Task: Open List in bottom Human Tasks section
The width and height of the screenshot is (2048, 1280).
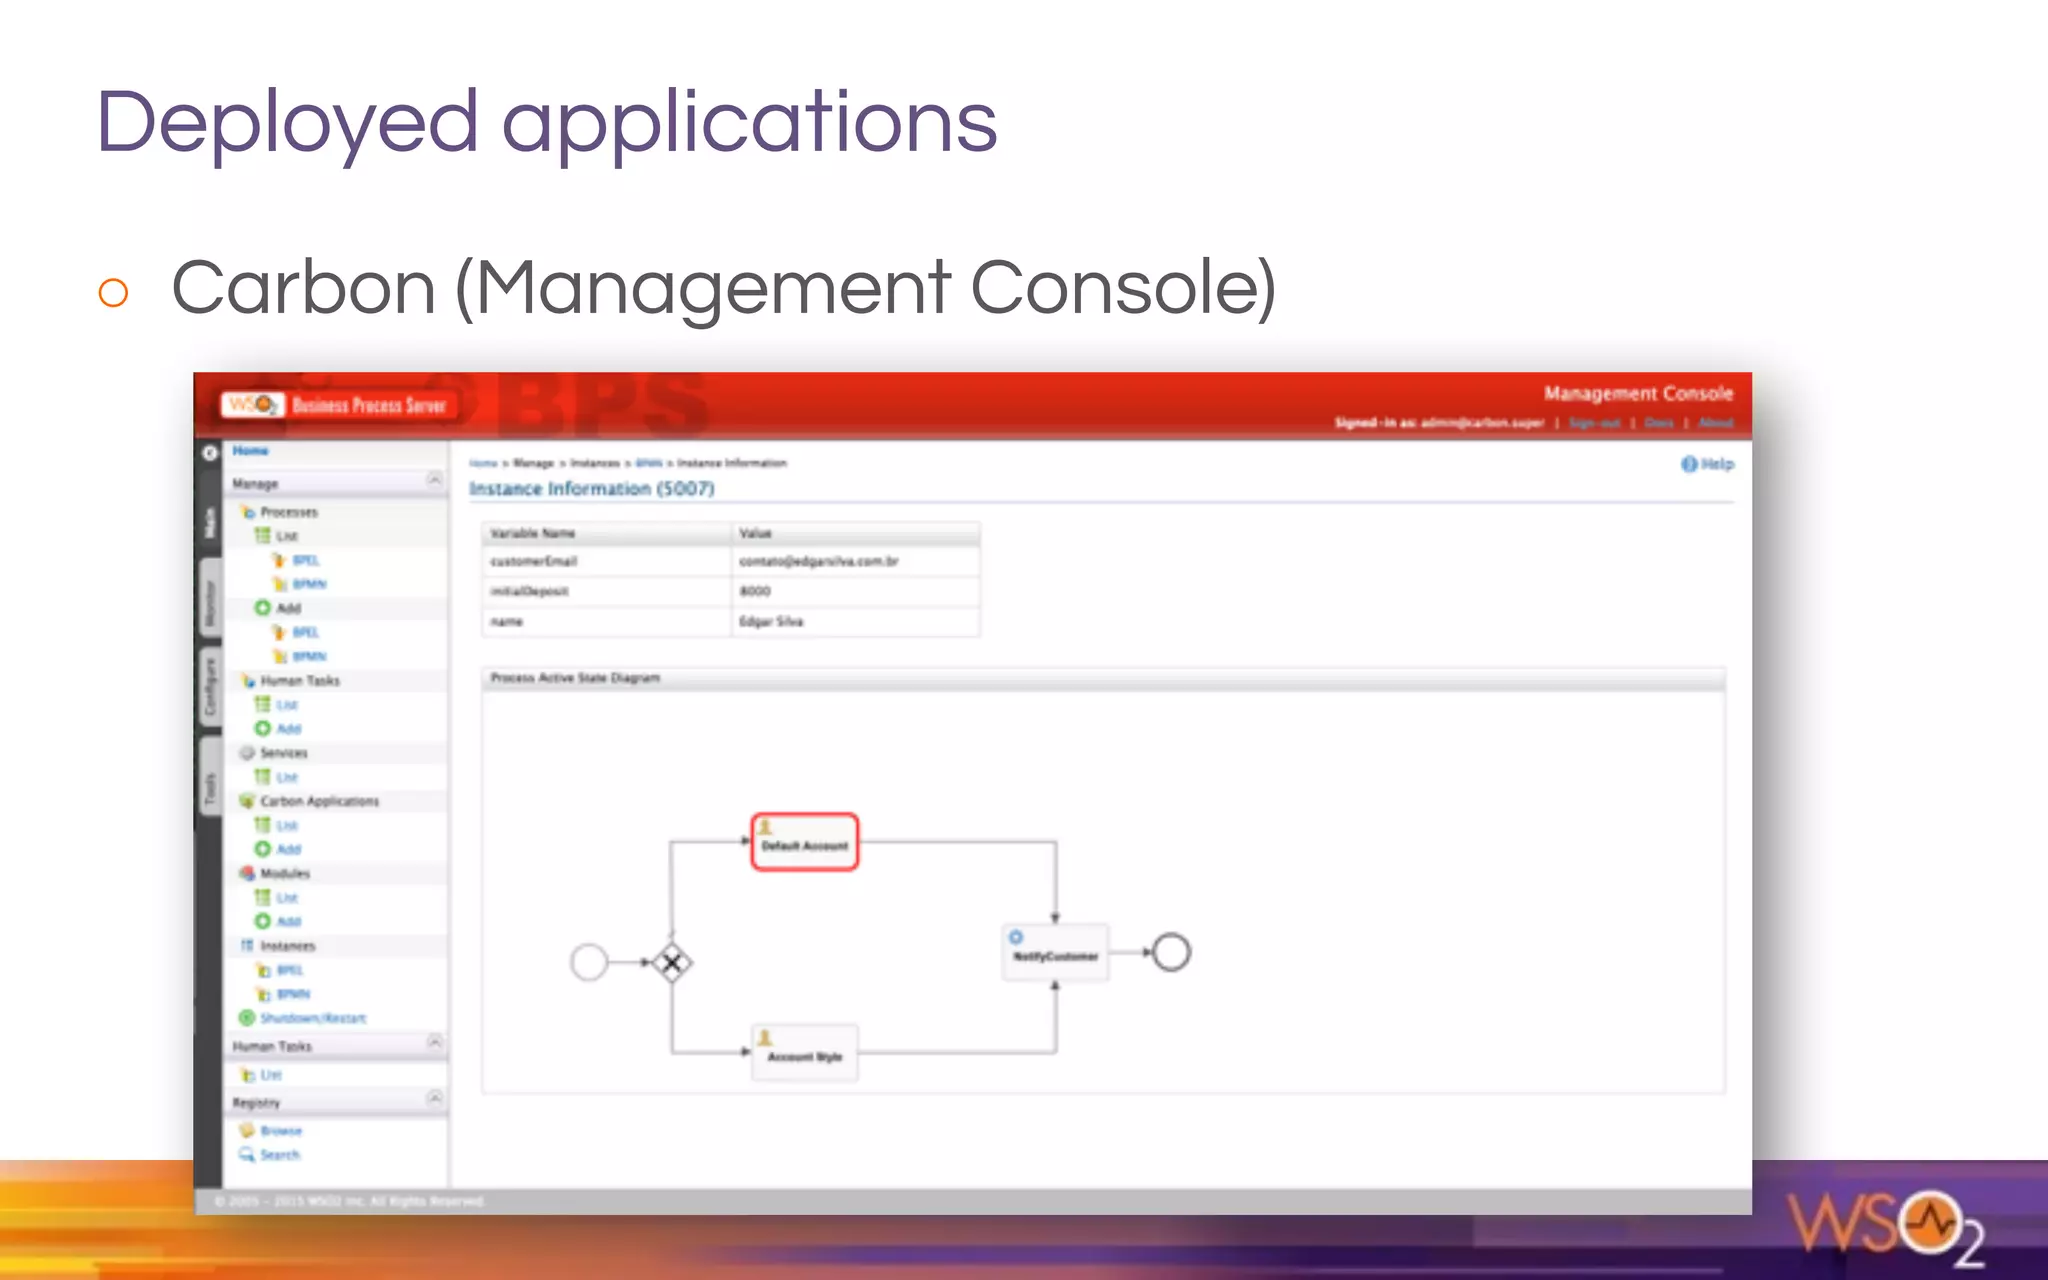Action: 271,1075
